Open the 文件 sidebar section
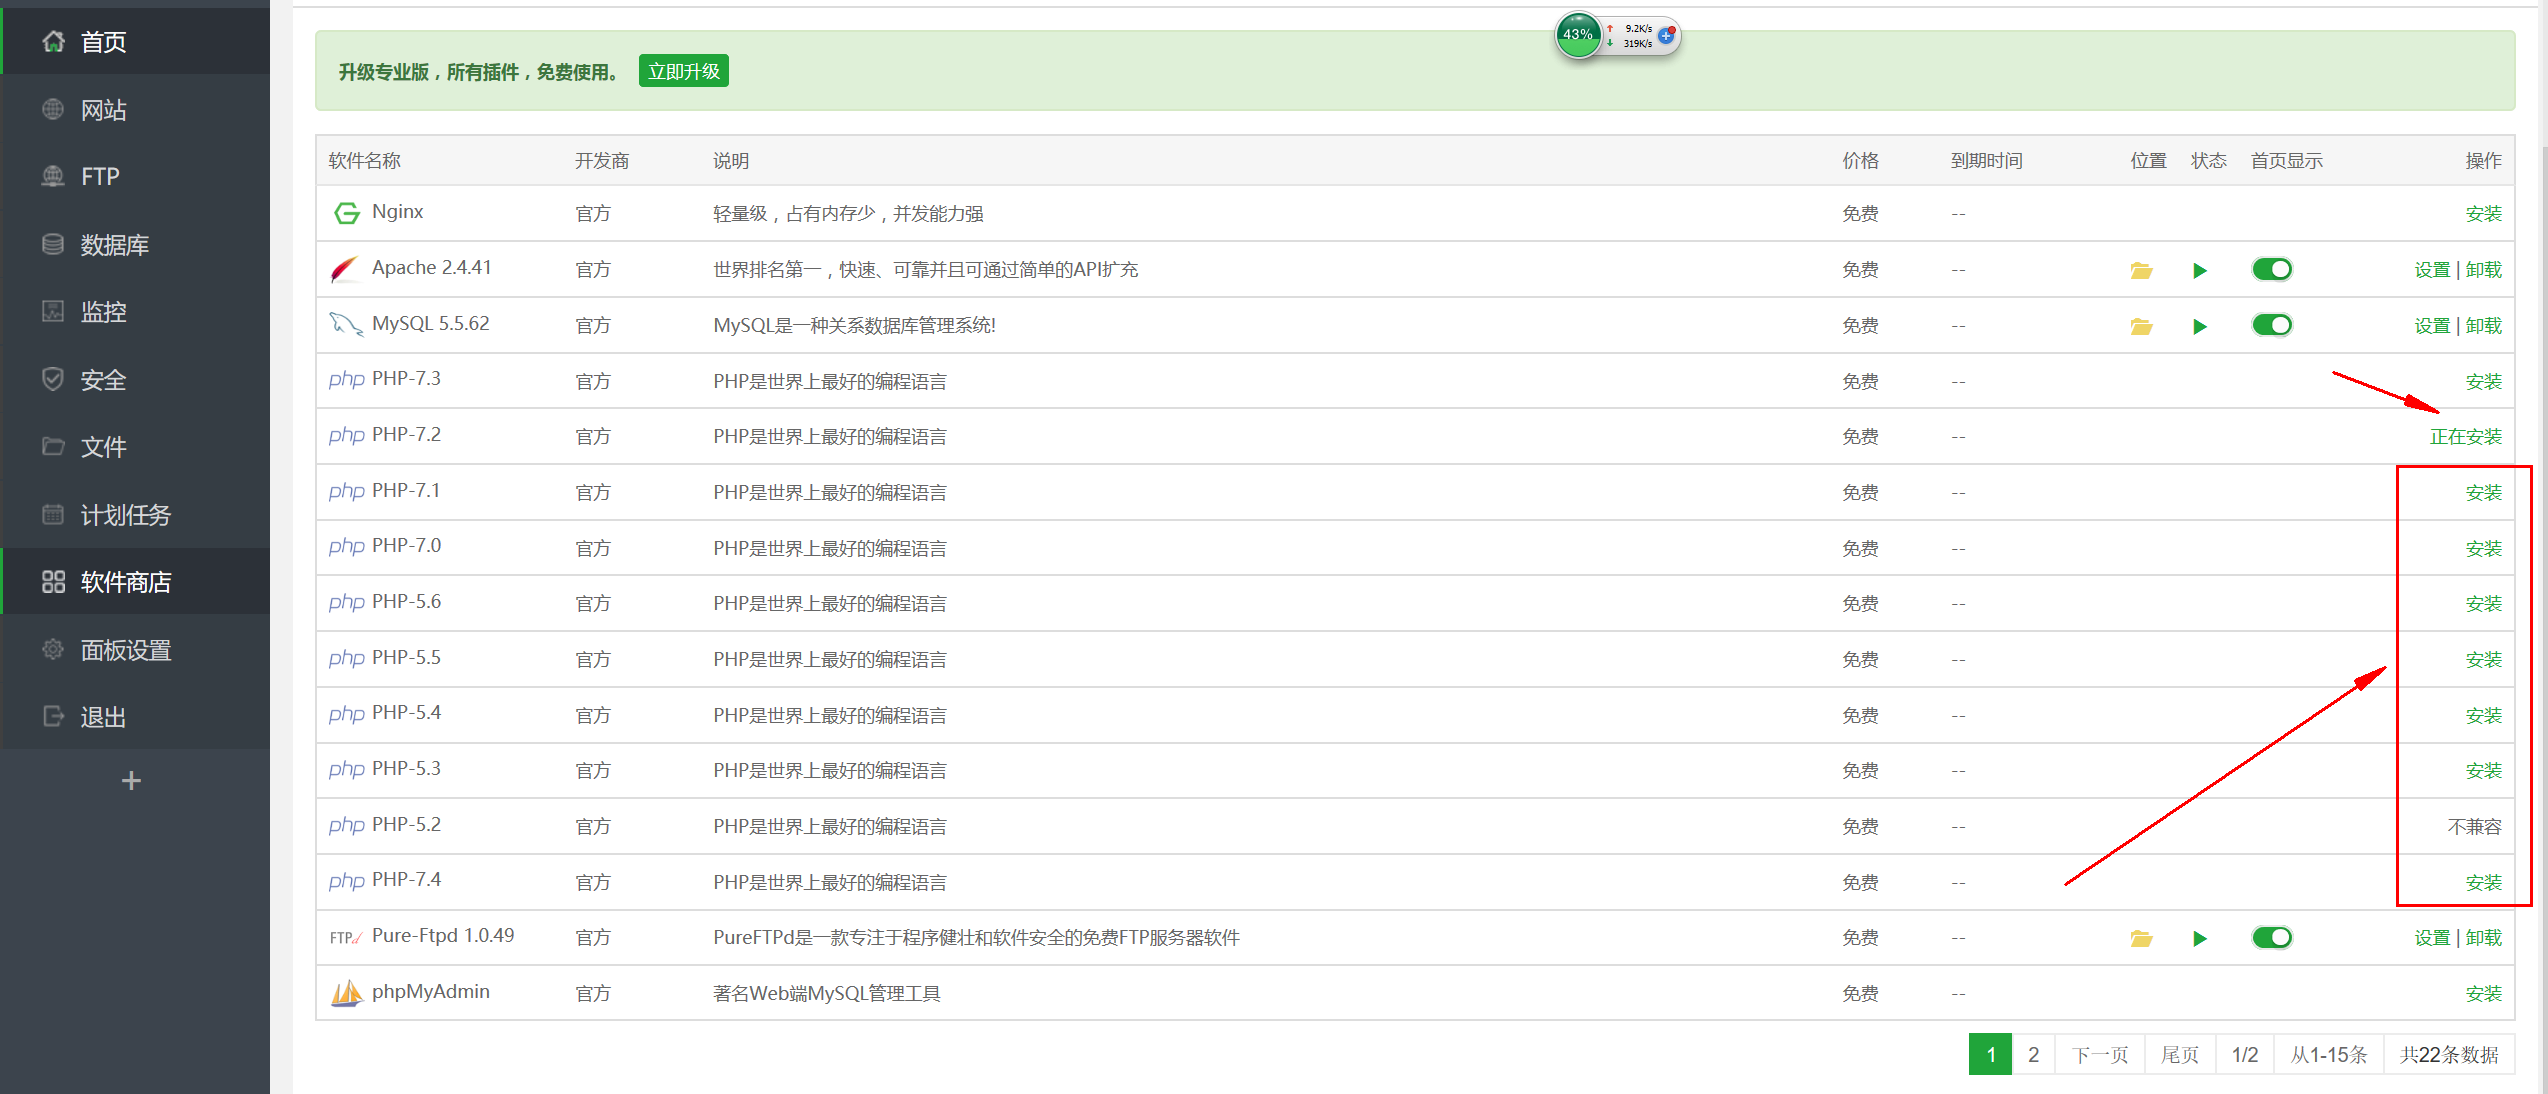2548x1094 pixels. tap(135, 446)
